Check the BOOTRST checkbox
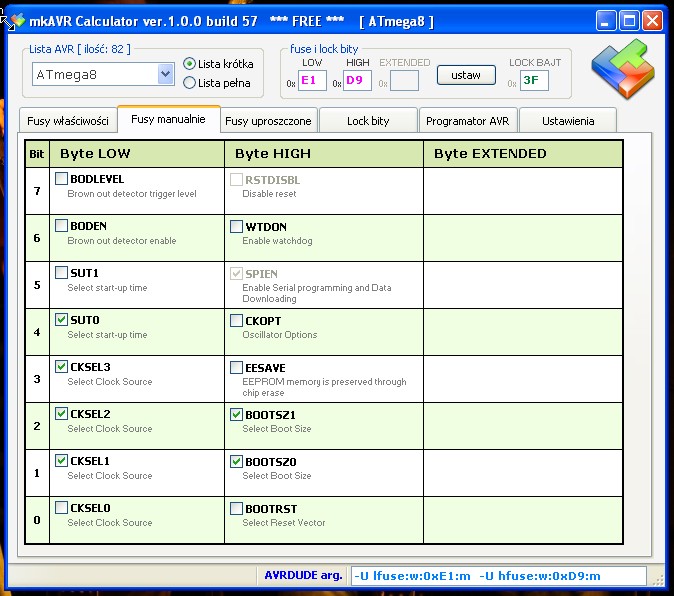The height and width of the screenshot is (596, 674). (236, 509)
